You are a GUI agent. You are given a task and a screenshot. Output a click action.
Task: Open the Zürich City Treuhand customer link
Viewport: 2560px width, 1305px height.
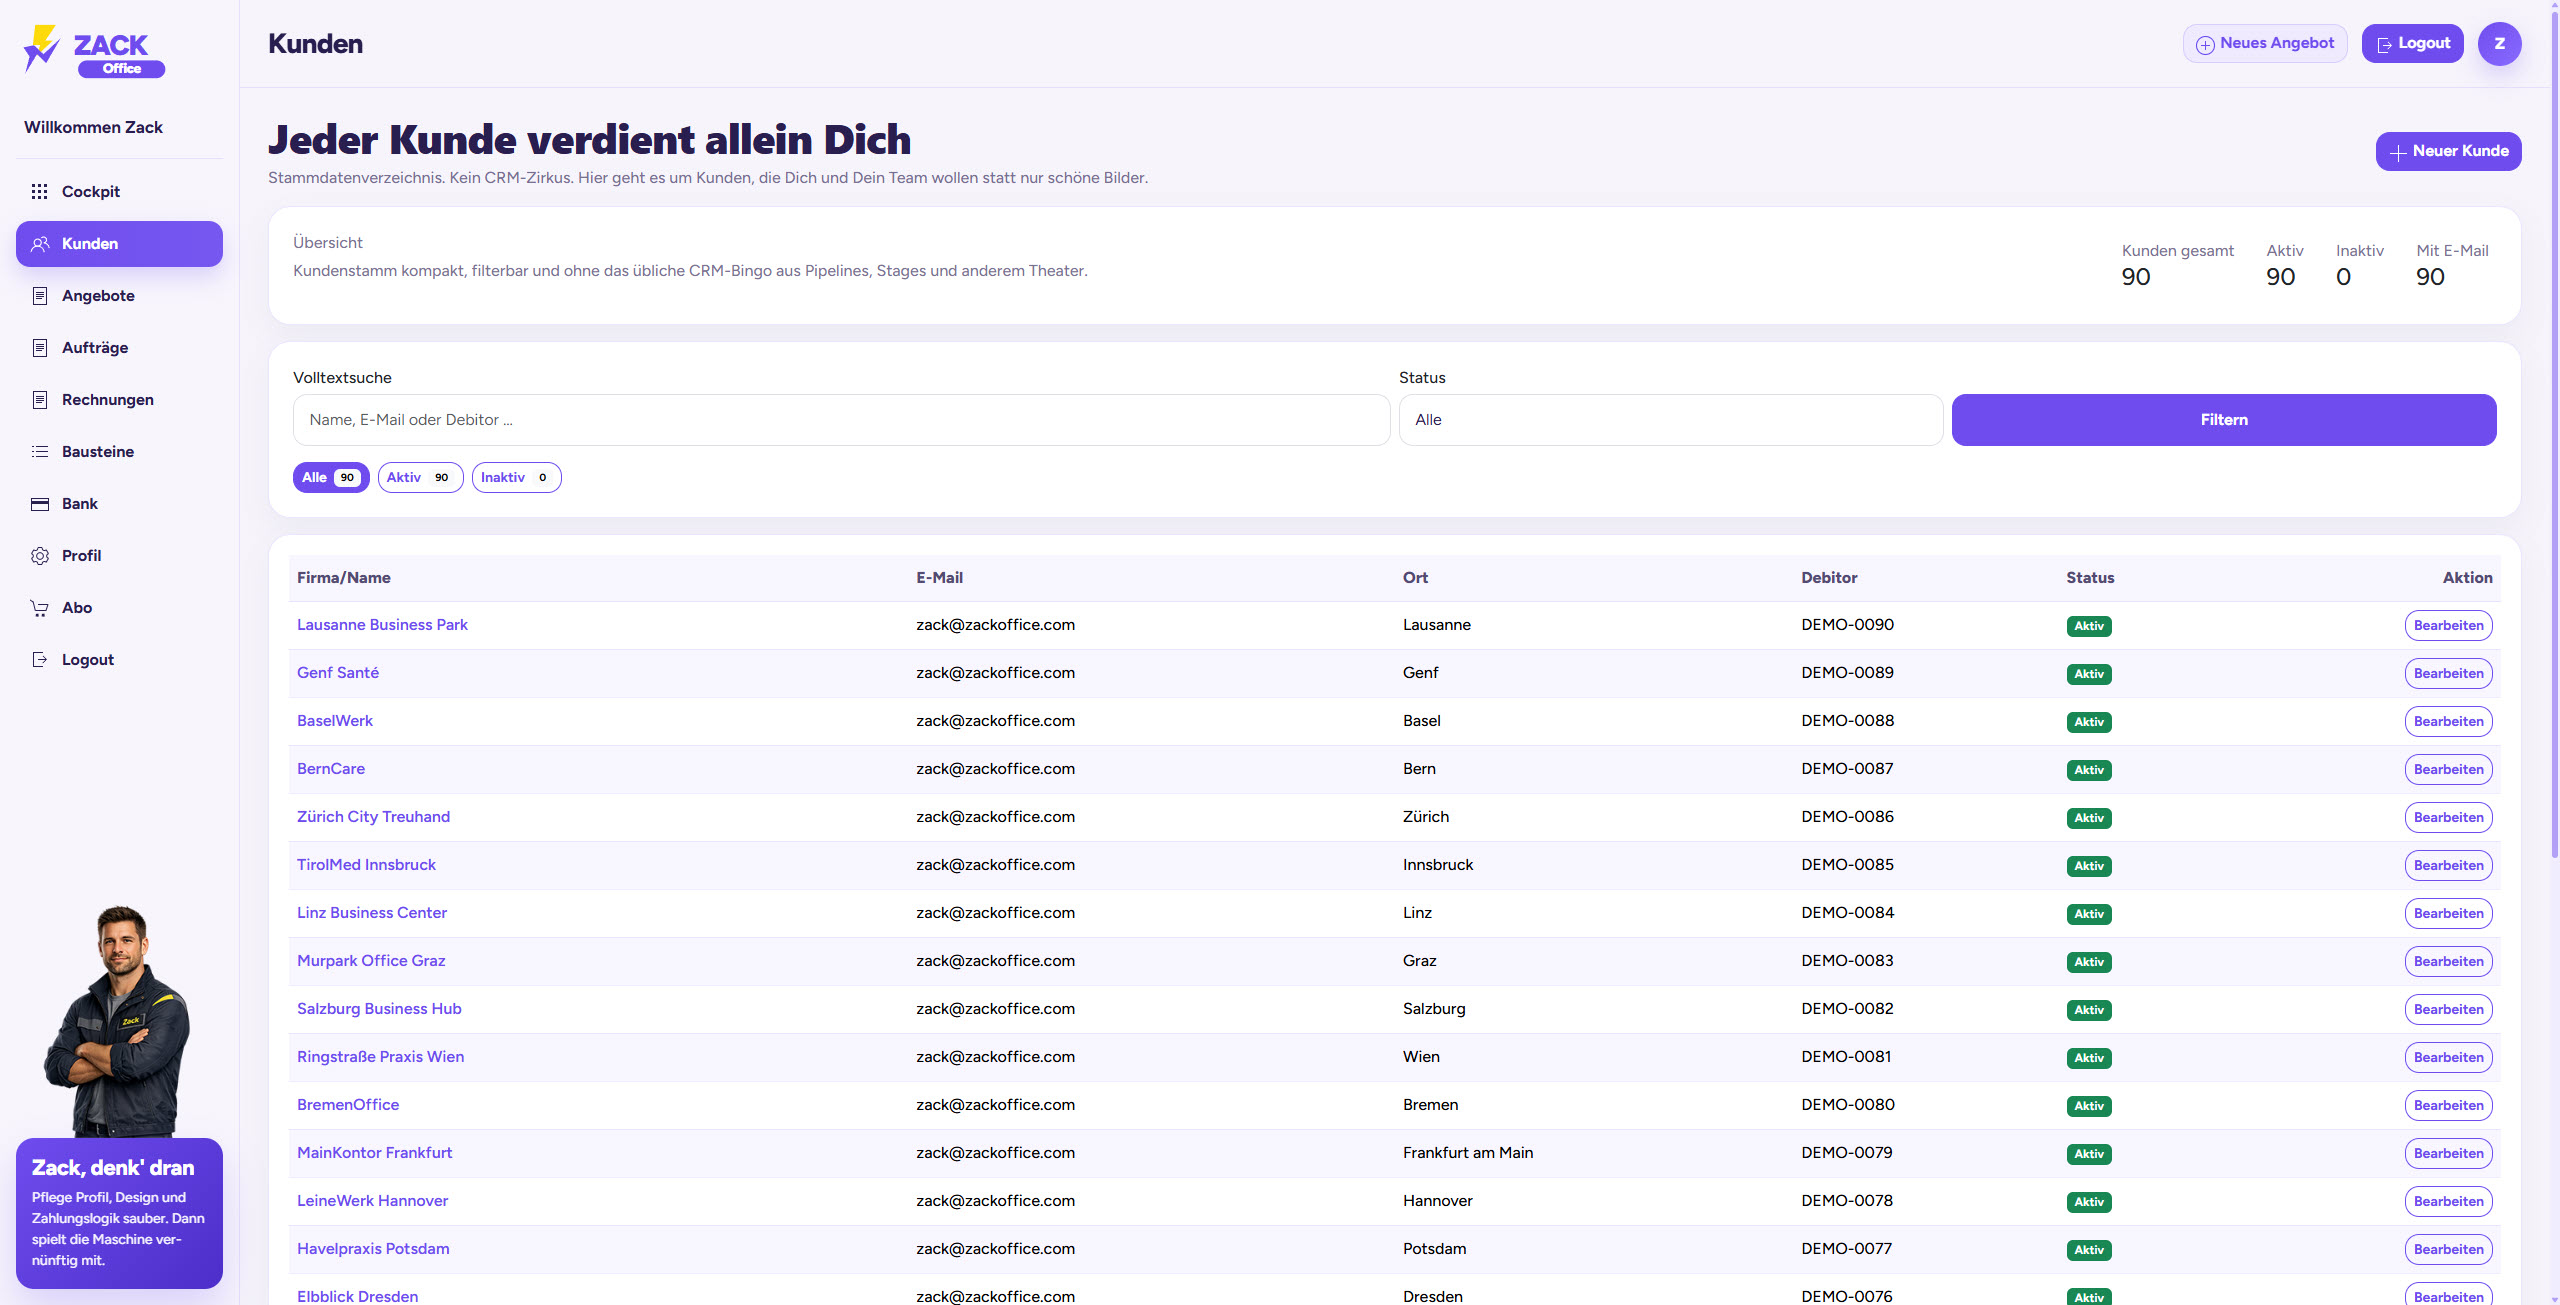(373, 817)
